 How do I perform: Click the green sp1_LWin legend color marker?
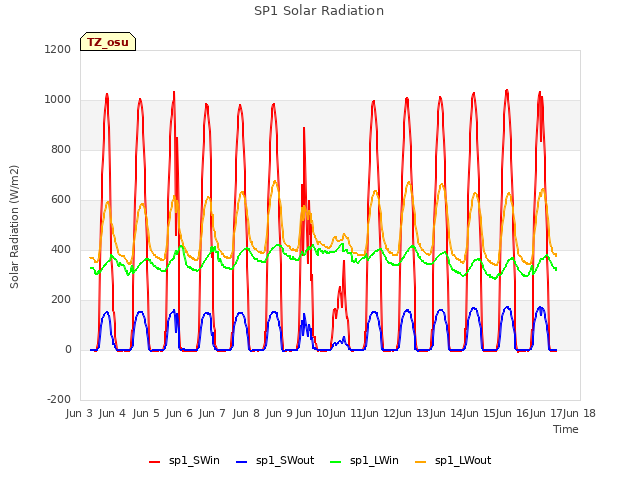click(x=336, y=462)
